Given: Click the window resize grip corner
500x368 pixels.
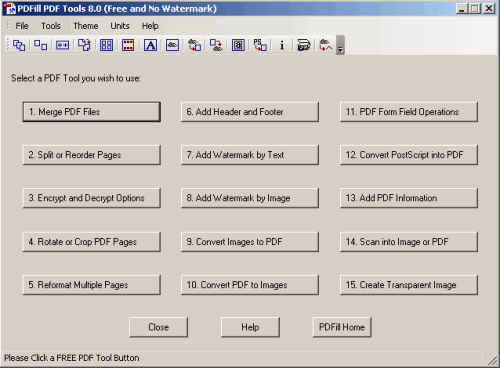Looking at the screenshot, I should click(x=492, y=360).
